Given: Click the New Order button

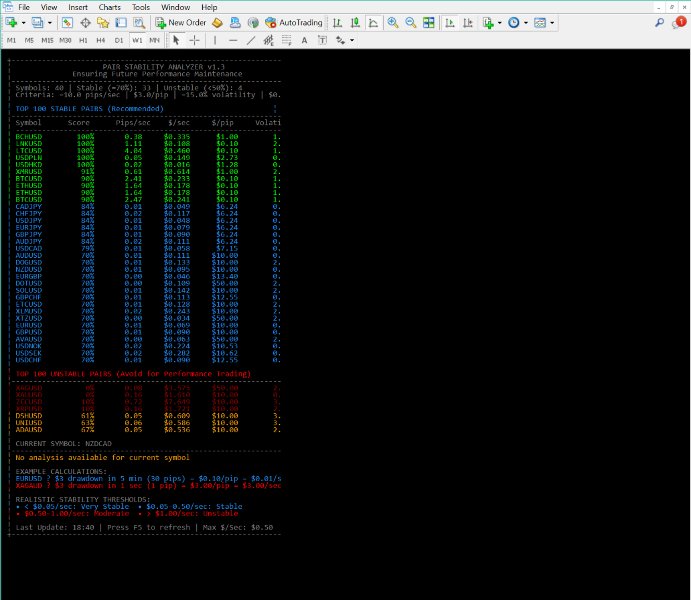Looking at the screenshot, I should point(181,22).
